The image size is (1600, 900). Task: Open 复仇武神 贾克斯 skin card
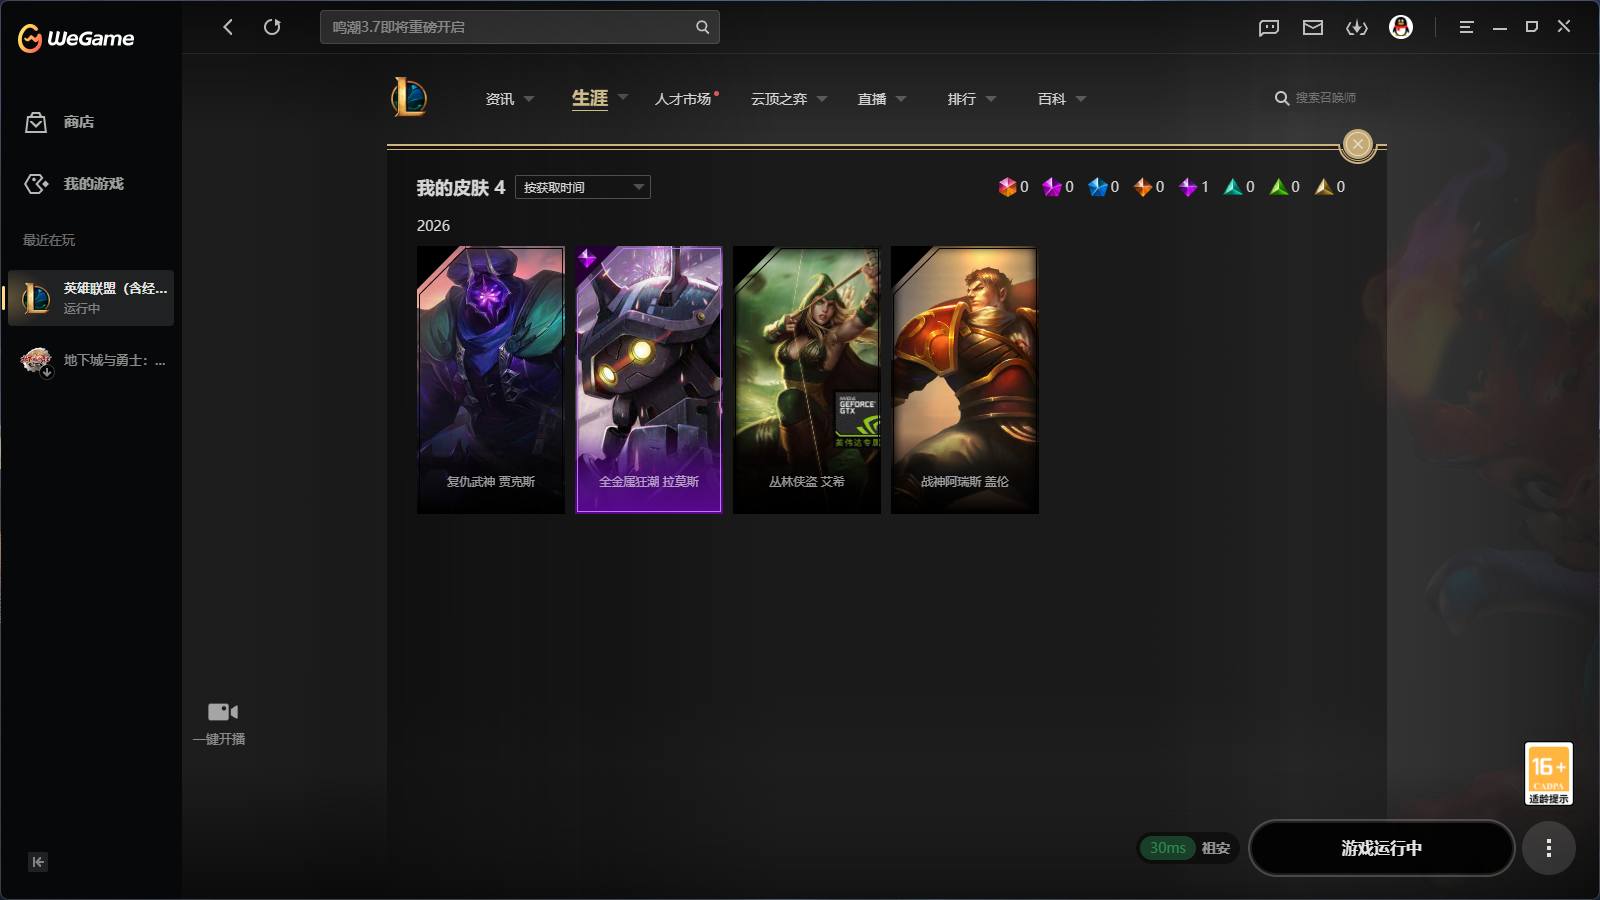(x=491, y=380)
